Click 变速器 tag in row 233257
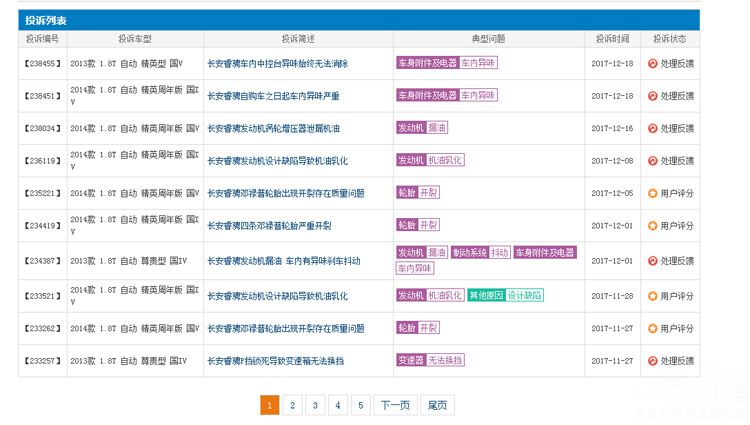The width and height of the screenshot is (750, 425). click(411, 360)
